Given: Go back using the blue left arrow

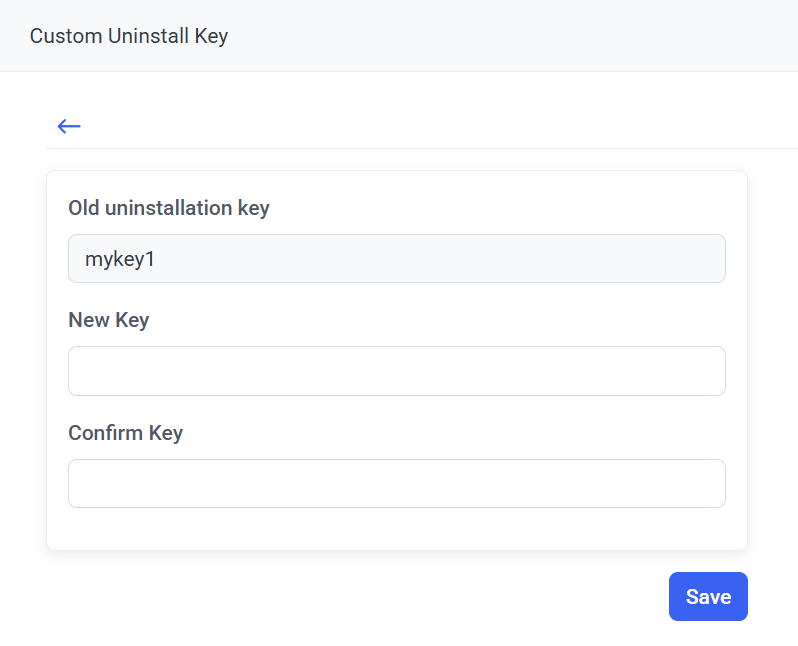Looking at the screenshot, I should coord(69,126).
